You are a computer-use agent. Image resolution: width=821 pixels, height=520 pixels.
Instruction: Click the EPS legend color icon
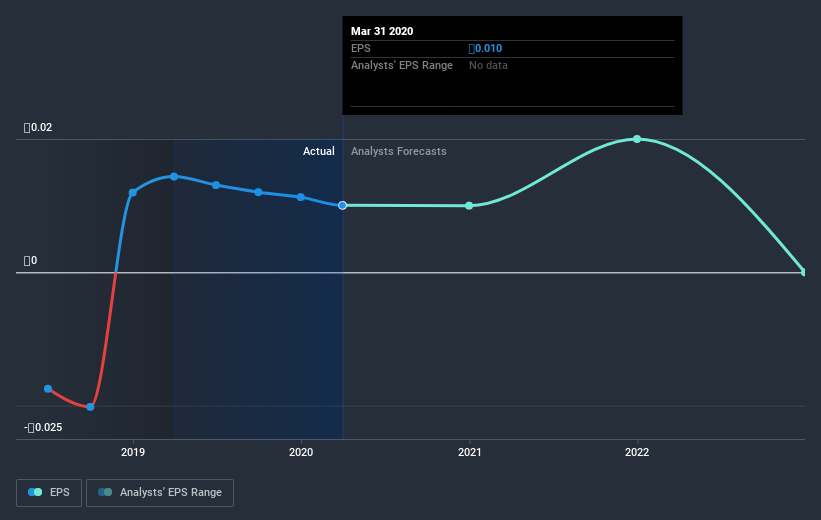click(x=35, y=492)
